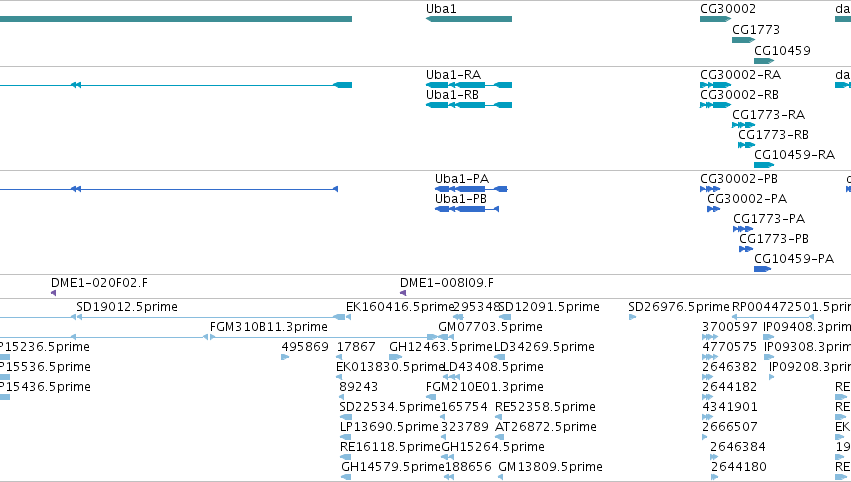Open EST LD34269.5prime
Viewport: 851px width, 482px height.
544,347
